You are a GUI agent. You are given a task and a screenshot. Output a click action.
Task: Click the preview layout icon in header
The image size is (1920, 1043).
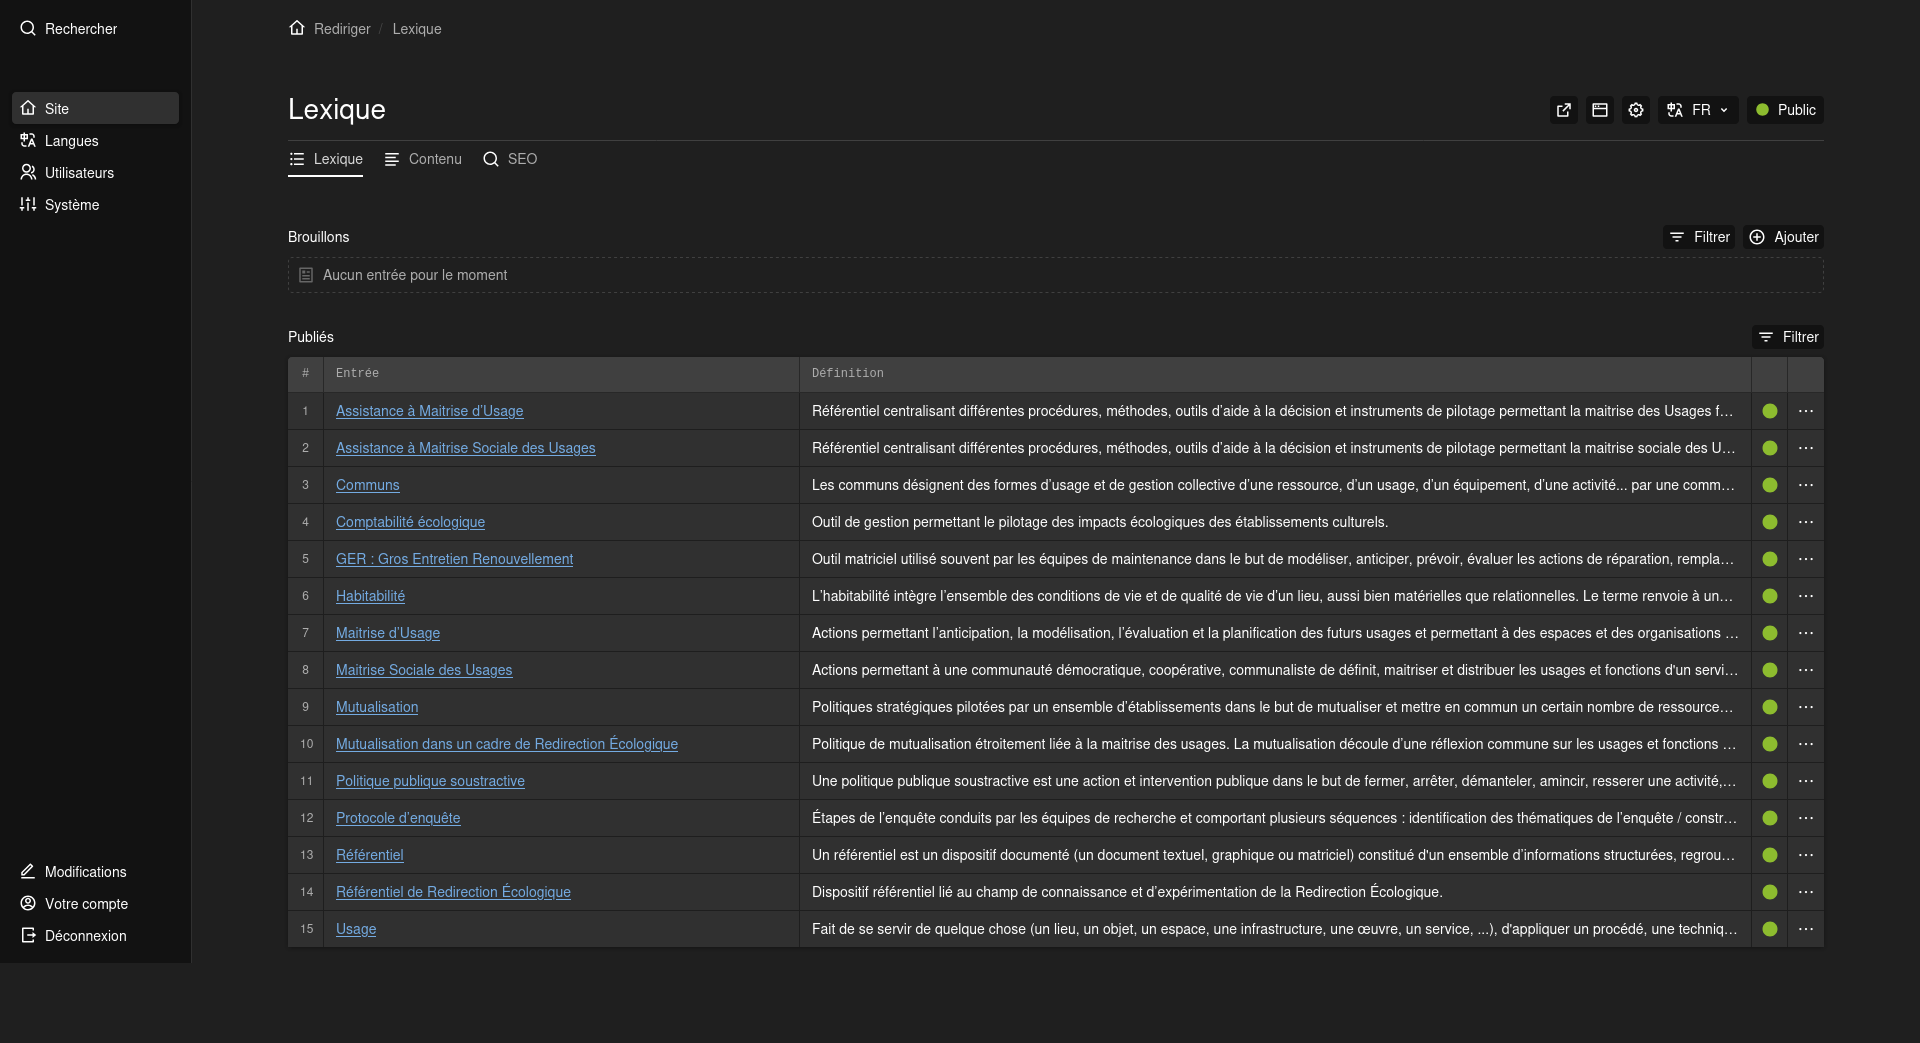pyautogui.click(x=1600, y=110)
